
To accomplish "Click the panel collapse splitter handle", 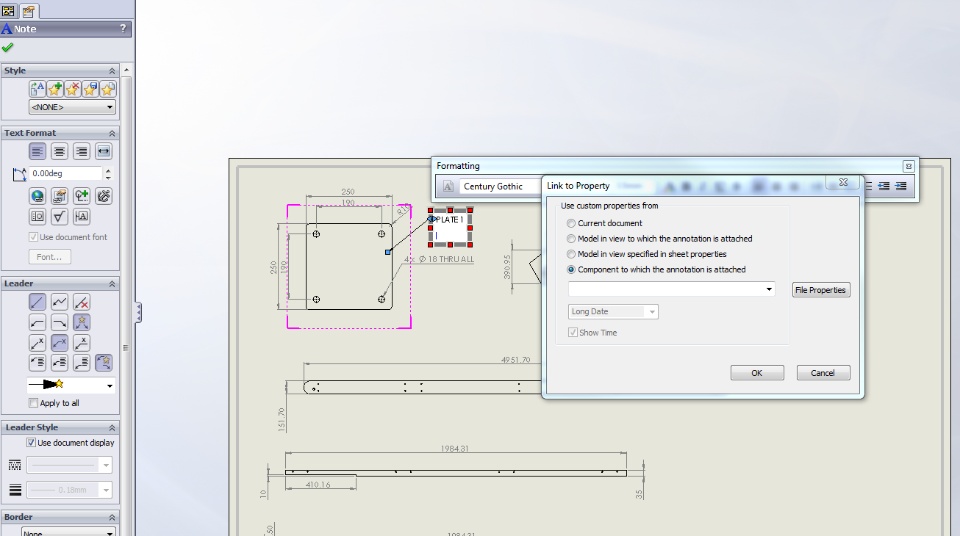I will click(138, 312).
